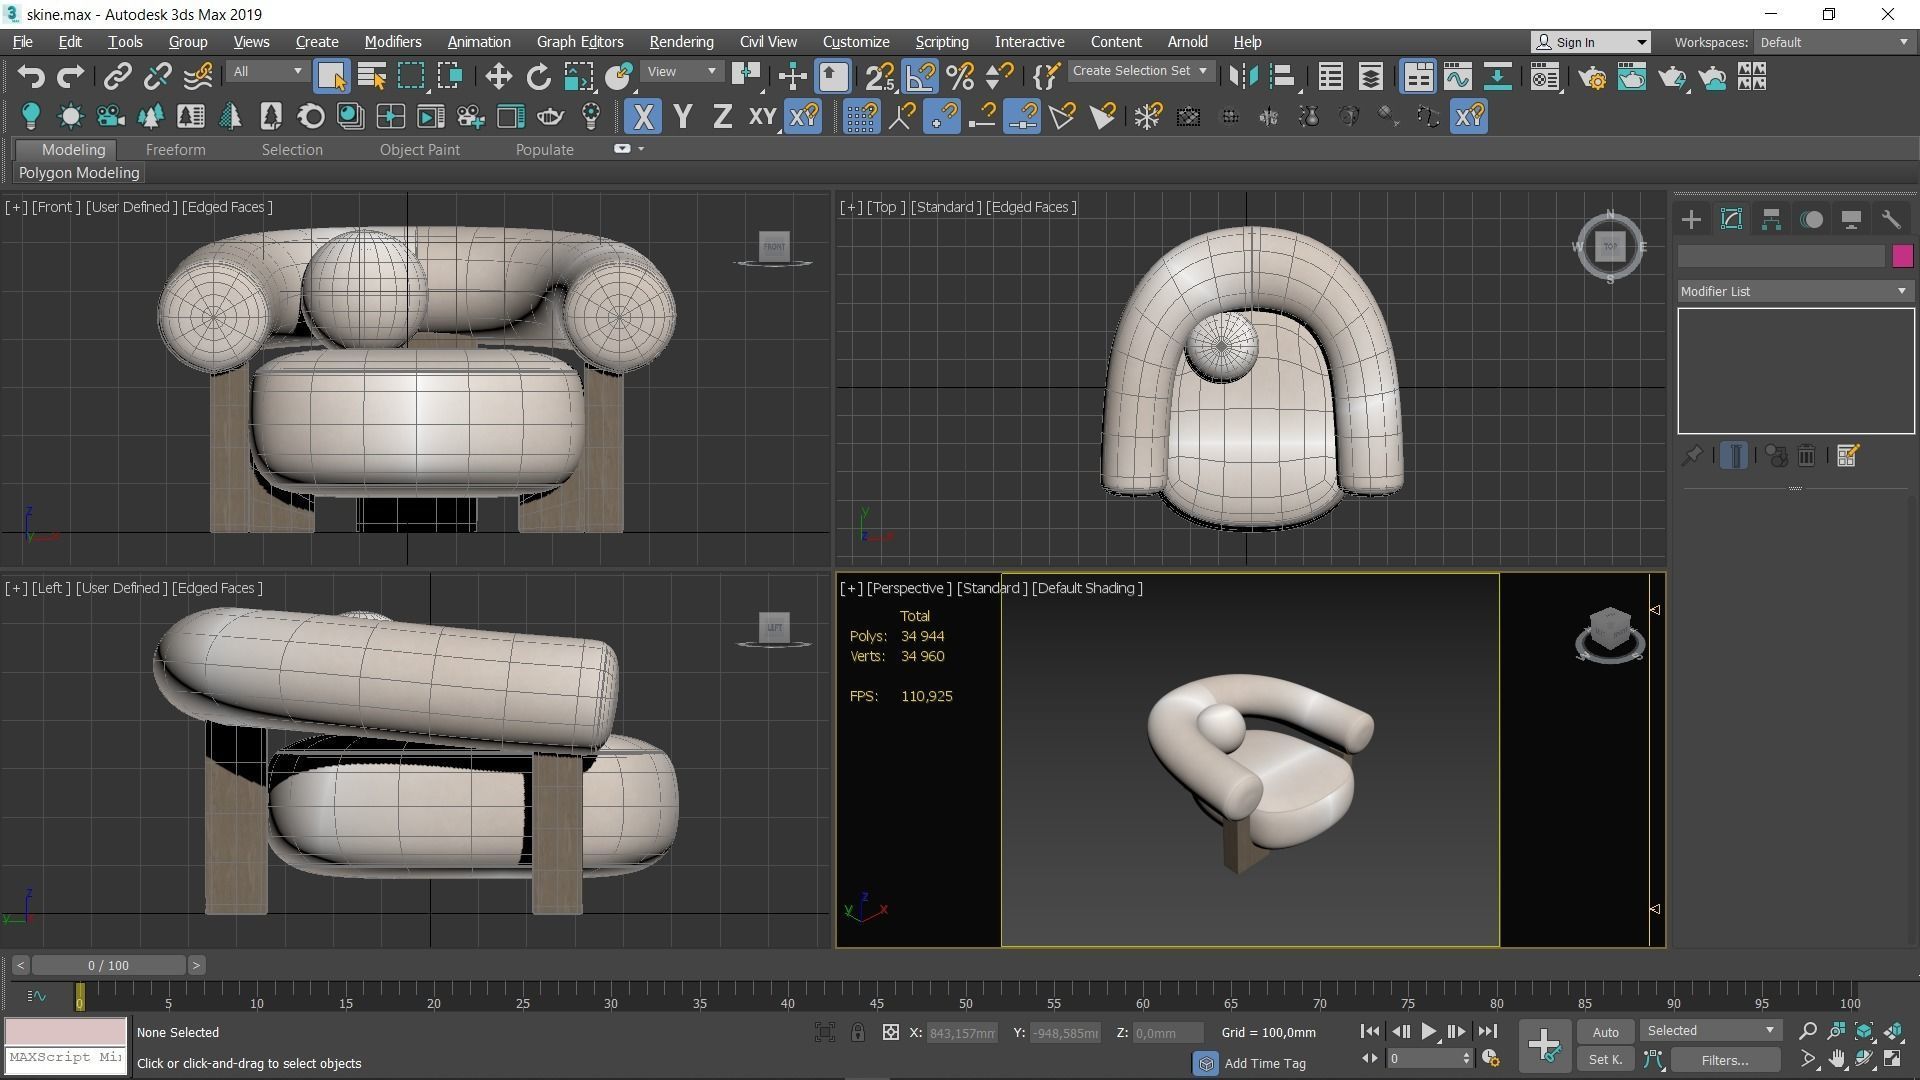Open the Curve Editor icon
This screenshot has width=1920, height=1080.
[1457, 76]
